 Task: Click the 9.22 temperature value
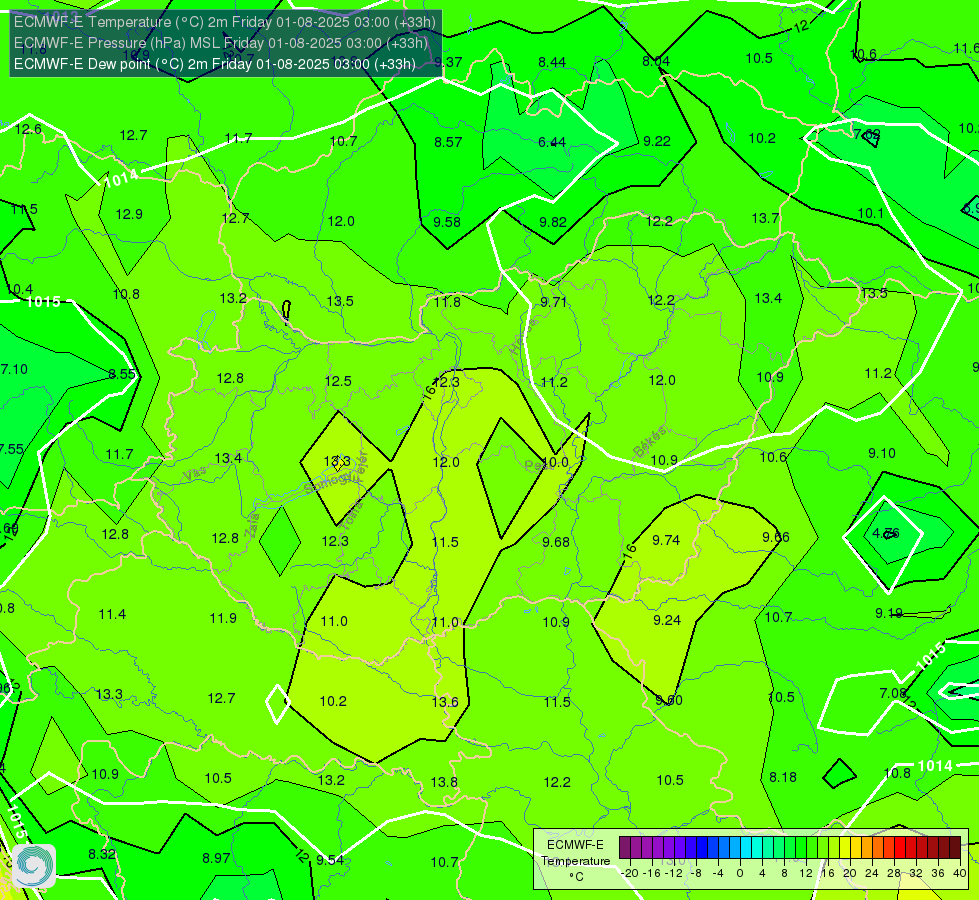click(x=657, y=141)
